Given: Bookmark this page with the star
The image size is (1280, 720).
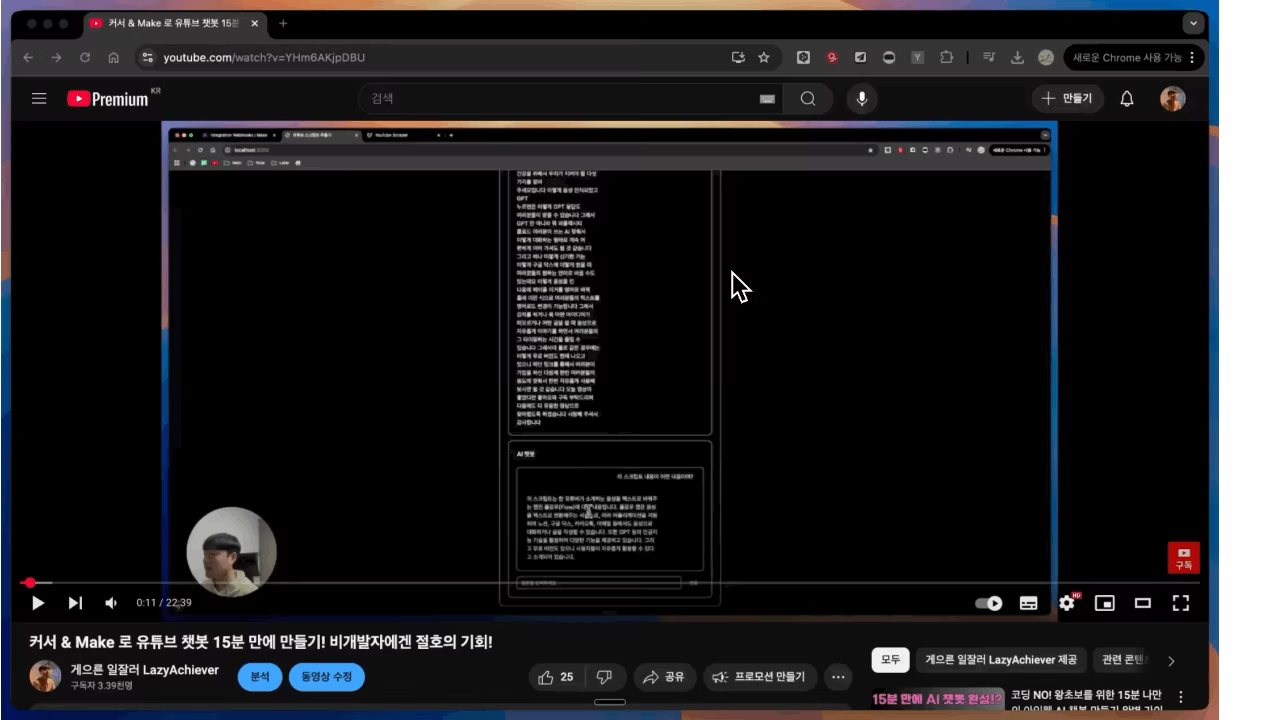Looking at the screenshot, I should [764, 57].
